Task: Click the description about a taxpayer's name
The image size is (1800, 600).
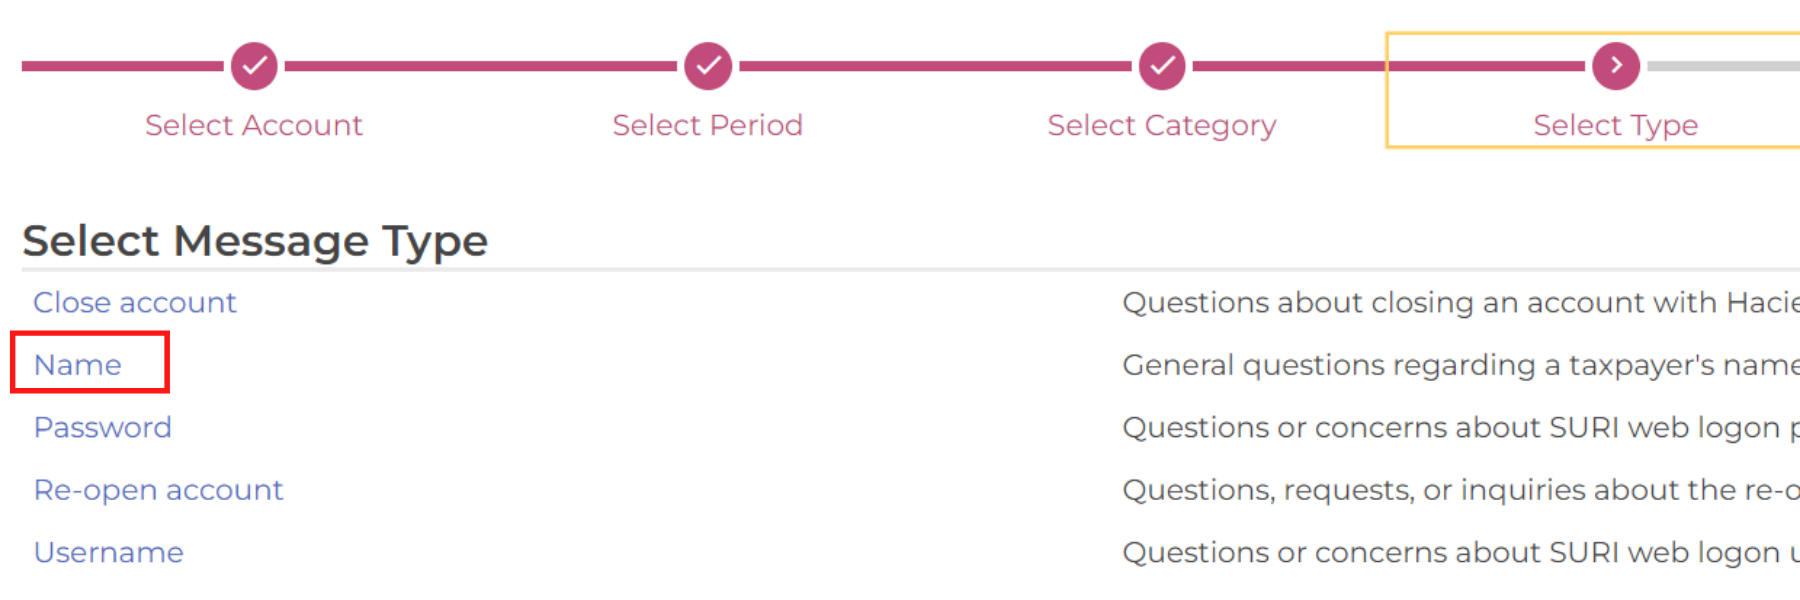Action: [x=1461, y=365]
